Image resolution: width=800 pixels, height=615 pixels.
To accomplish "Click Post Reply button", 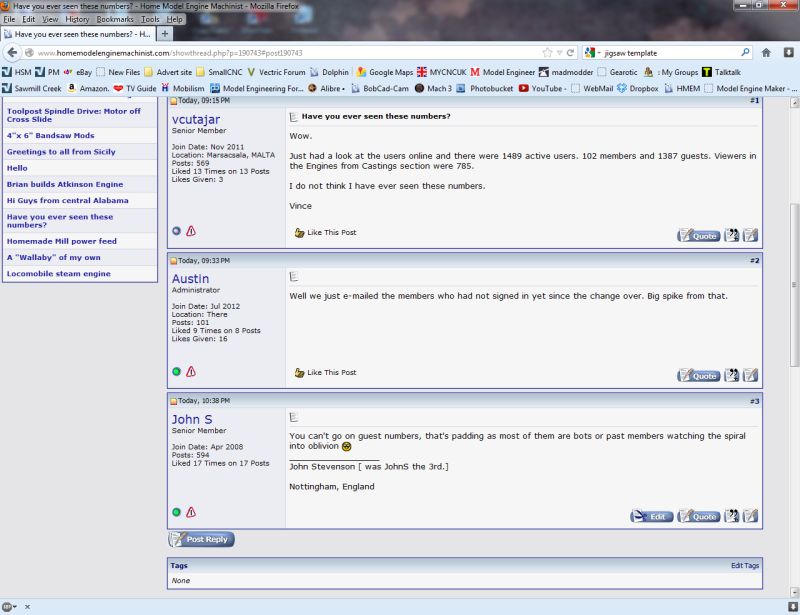I will pos(202,539).
